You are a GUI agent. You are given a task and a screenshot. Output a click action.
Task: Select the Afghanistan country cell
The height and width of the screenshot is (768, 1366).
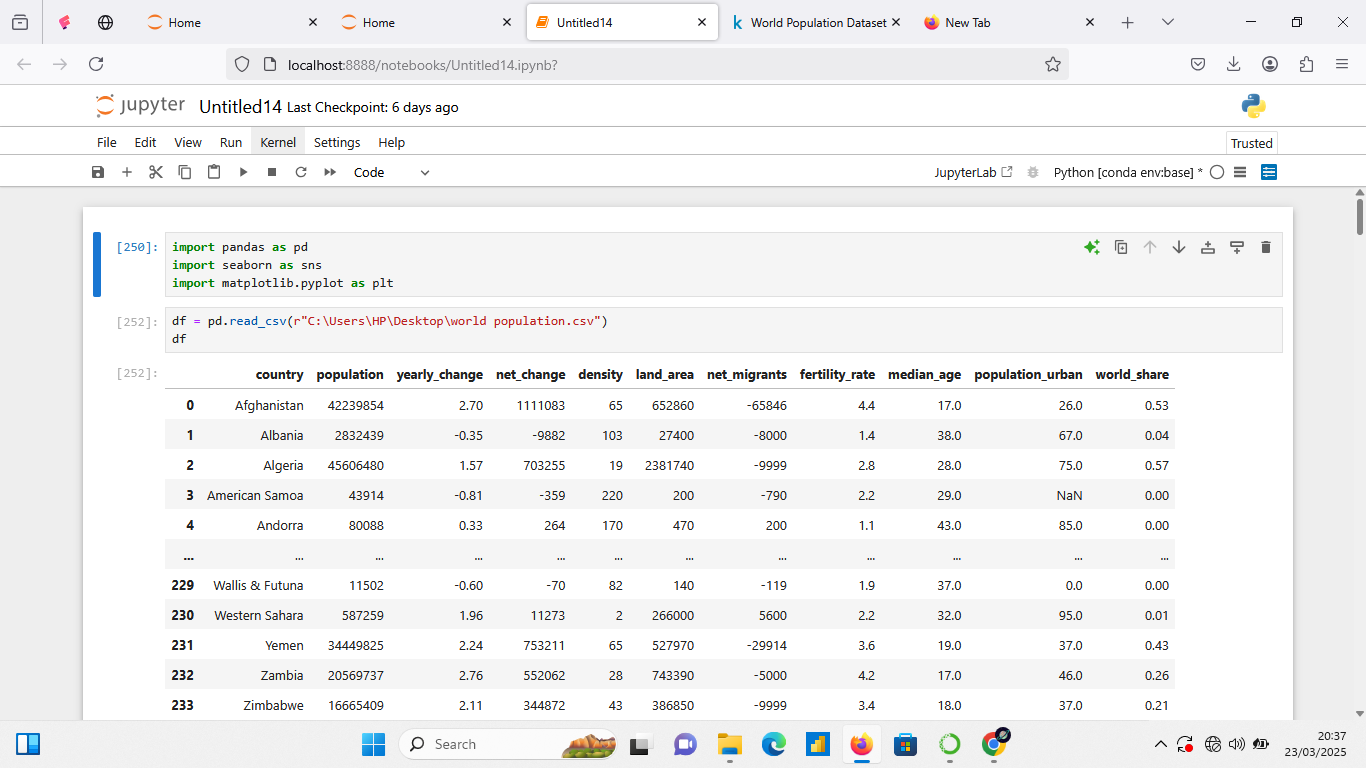coord(269,405)
